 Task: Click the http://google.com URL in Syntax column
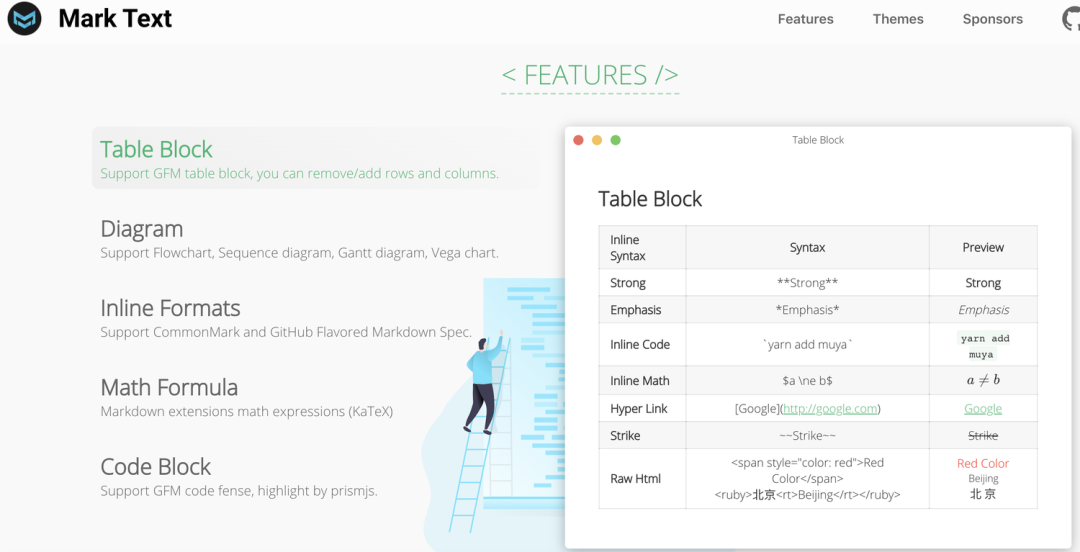[x=830, y=409]
